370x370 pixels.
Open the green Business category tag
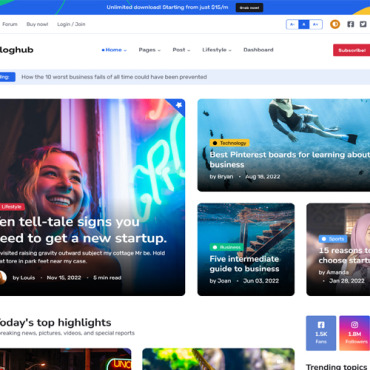click(x=226, y=247)
